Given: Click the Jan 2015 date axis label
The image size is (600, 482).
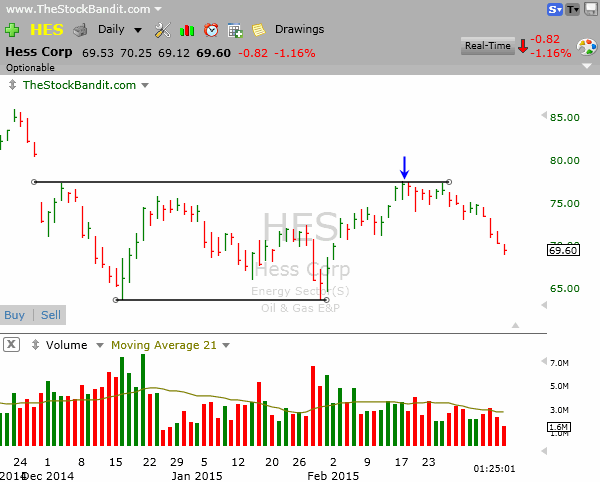Looking at the screenshot, I should [x=196, y=476].
